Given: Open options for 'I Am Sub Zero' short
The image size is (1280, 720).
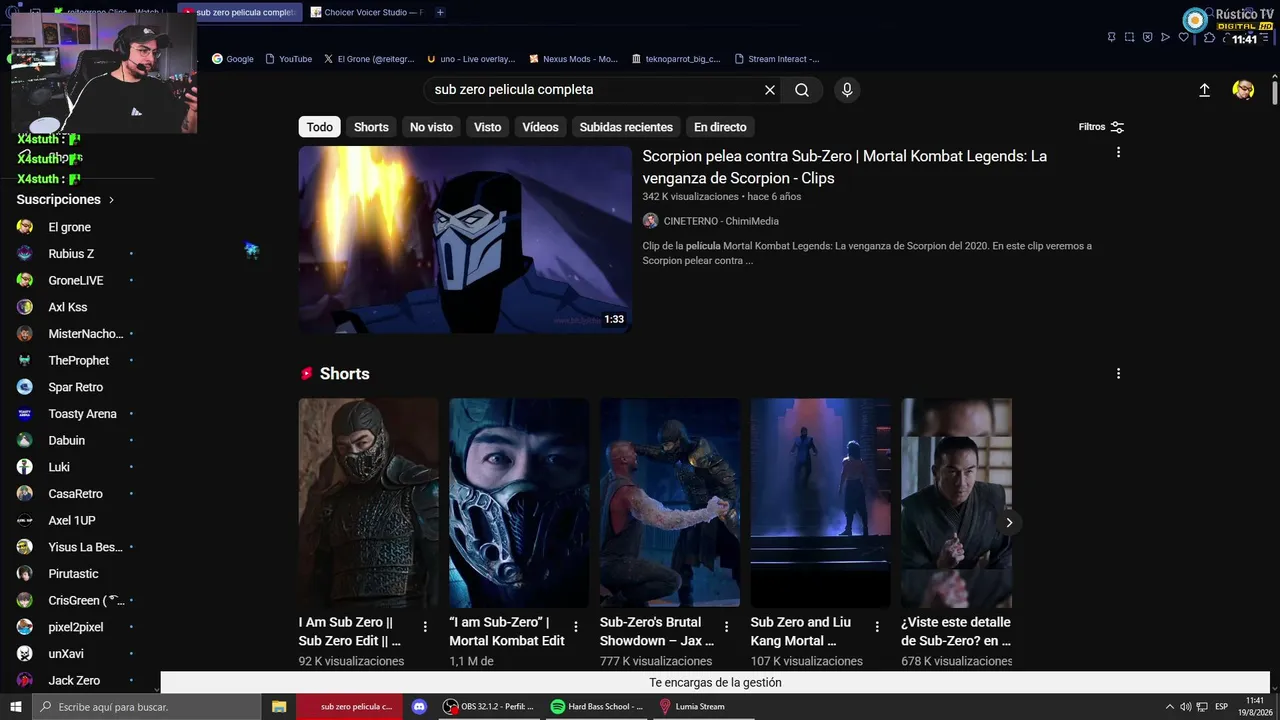Looking at the screenshot, I should point(425,627).
